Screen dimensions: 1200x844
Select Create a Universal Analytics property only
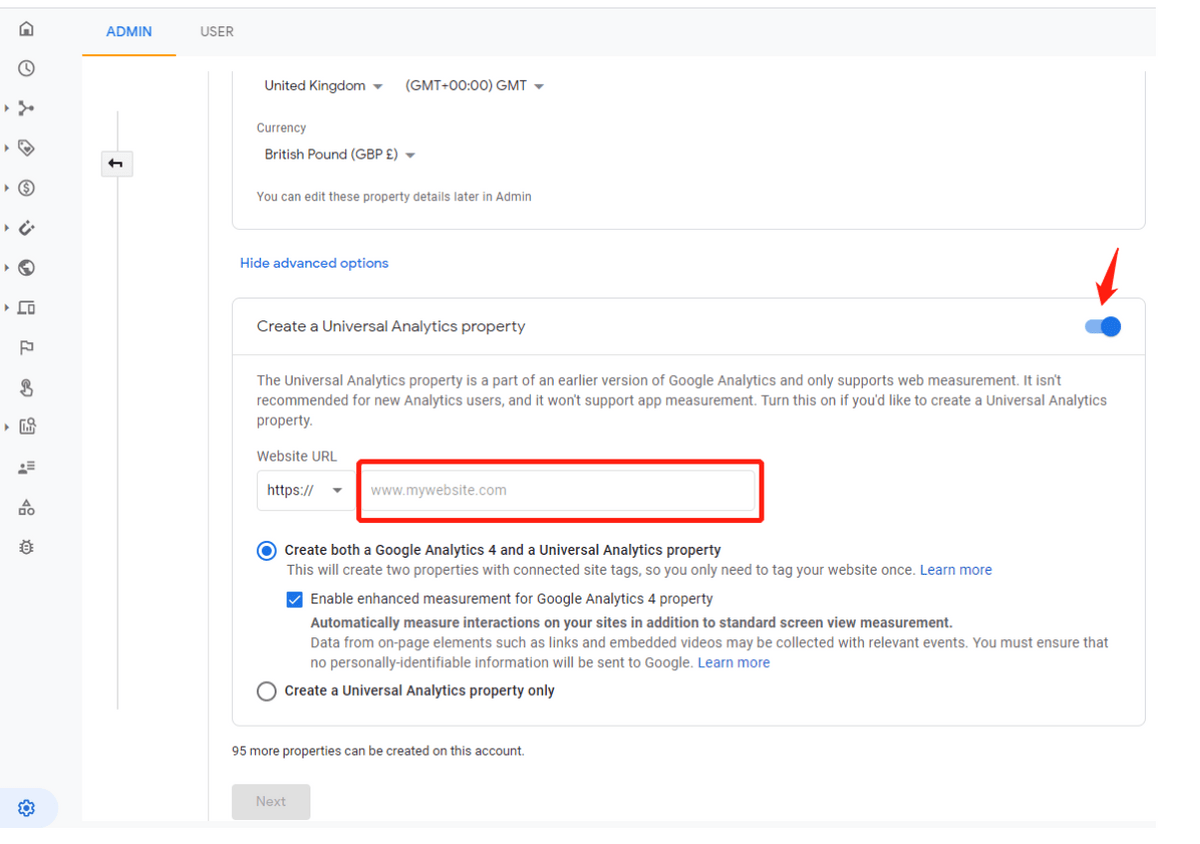(x=266, y=691)
